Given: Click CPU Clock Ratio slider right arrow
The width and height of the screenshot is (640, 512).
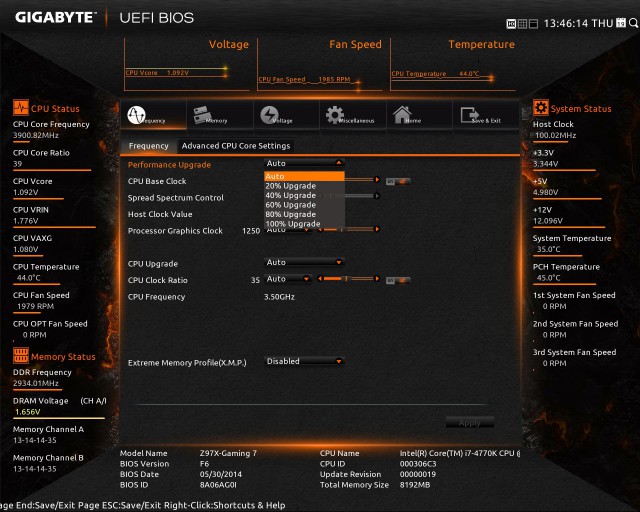Looking at the screenshot, I should click(377, 279).
